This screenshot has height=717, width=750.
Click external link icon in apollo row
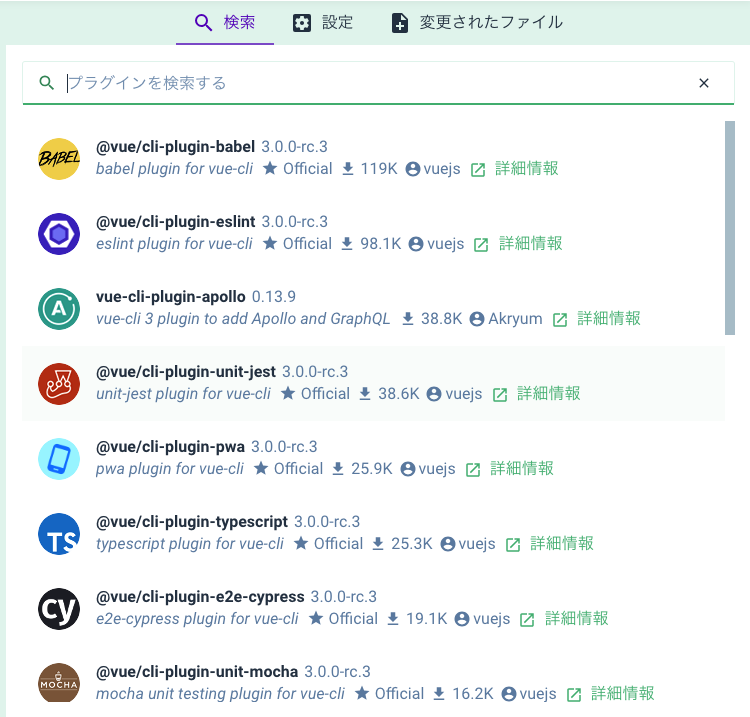560,320
